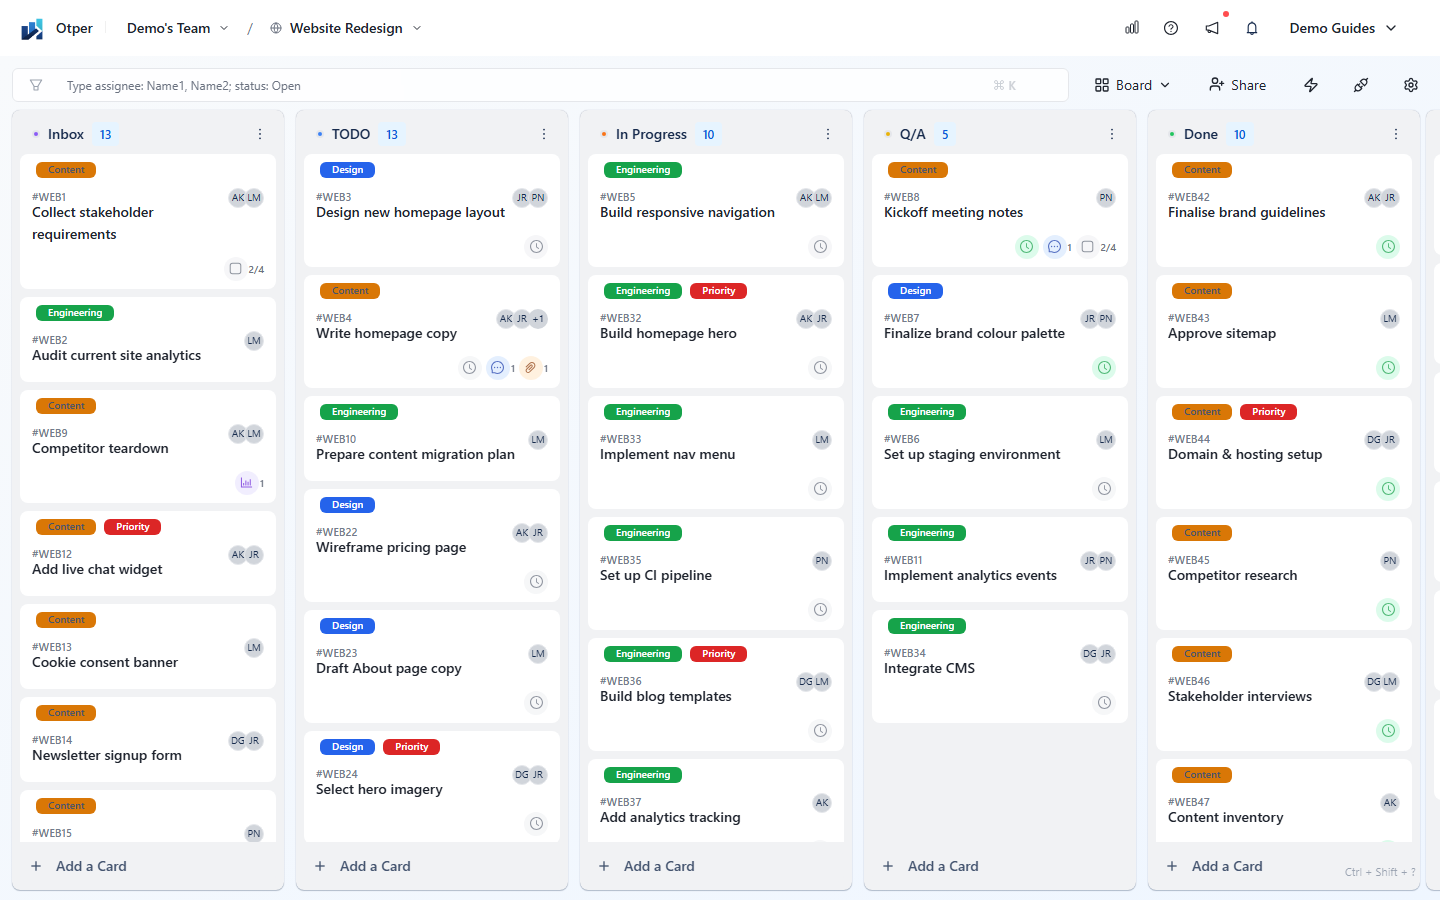The height and width of the screenshot is (900, 1440).
Task: Click the filter search input field
Action: (540, 85)
